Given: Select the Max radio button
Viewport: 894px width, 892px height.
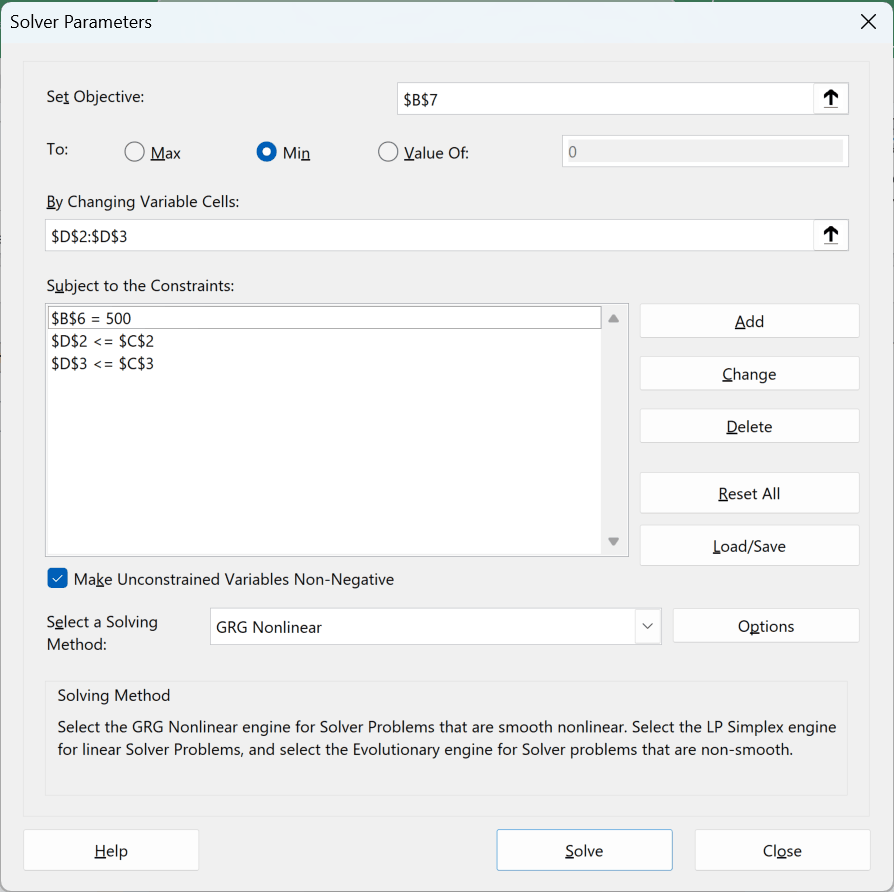Looking at the screenshot, I should 135,152.
